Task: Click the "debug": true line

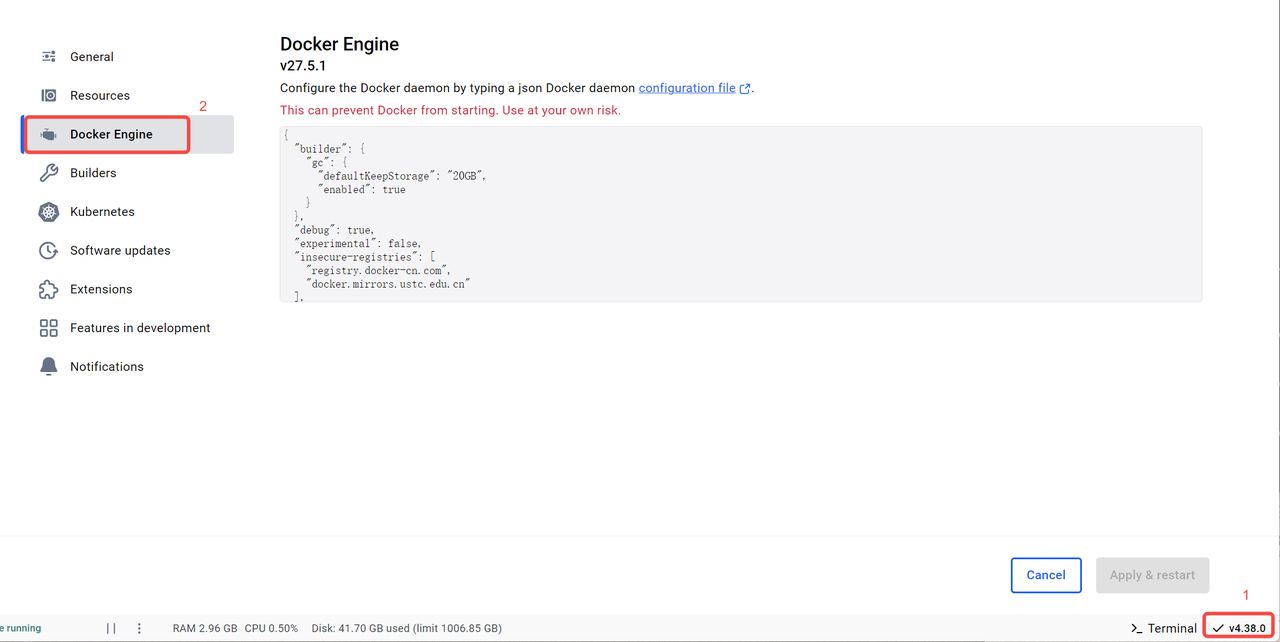Action: [x=334, y=230]
